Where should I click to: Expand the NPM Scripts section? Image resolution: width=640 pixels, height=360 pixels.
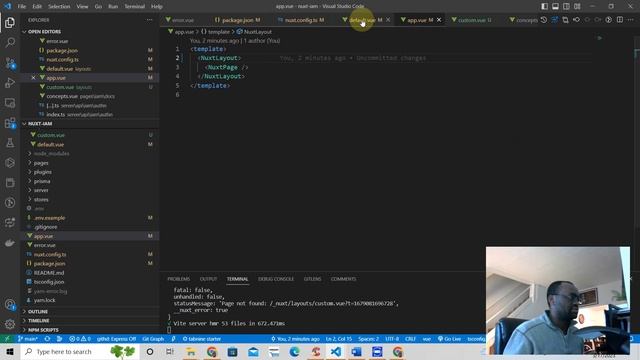pyautogui.click(x=43, y=330)
